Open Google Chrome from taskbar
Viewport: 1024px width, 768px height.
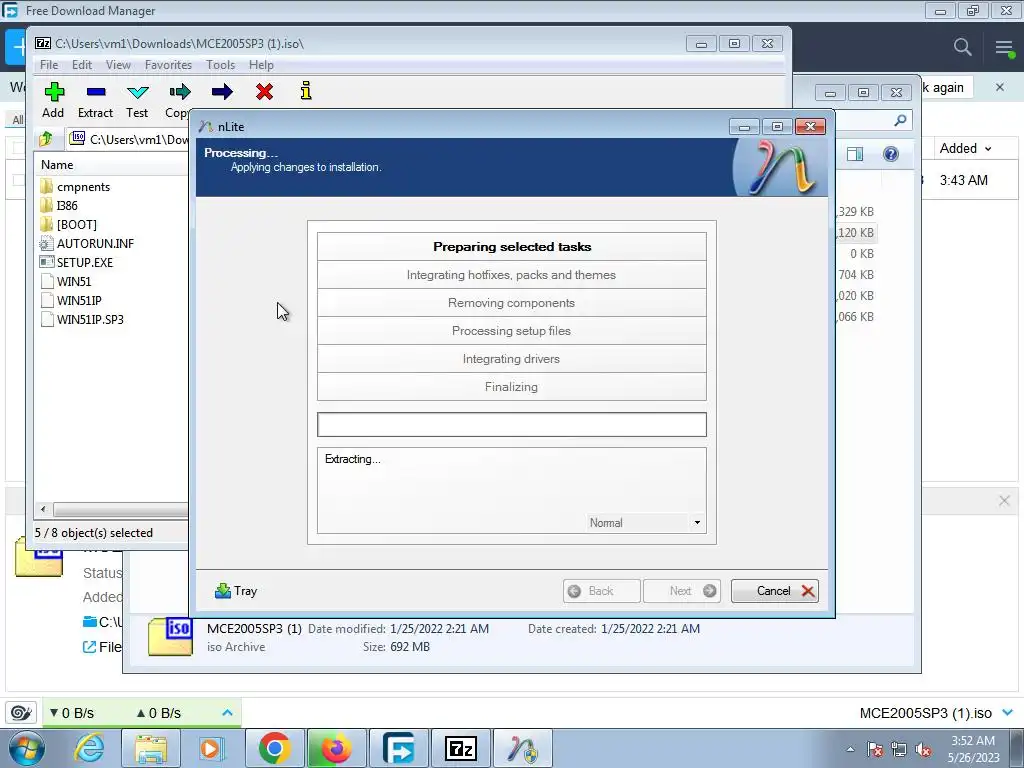(x=274, y=748)
